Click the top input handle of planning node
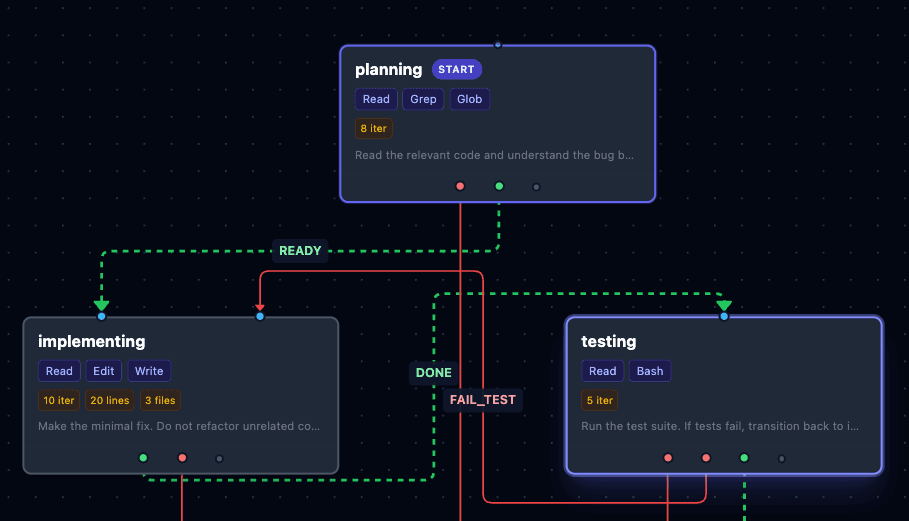Screen dimensions: 909x521 click(497, 45)
